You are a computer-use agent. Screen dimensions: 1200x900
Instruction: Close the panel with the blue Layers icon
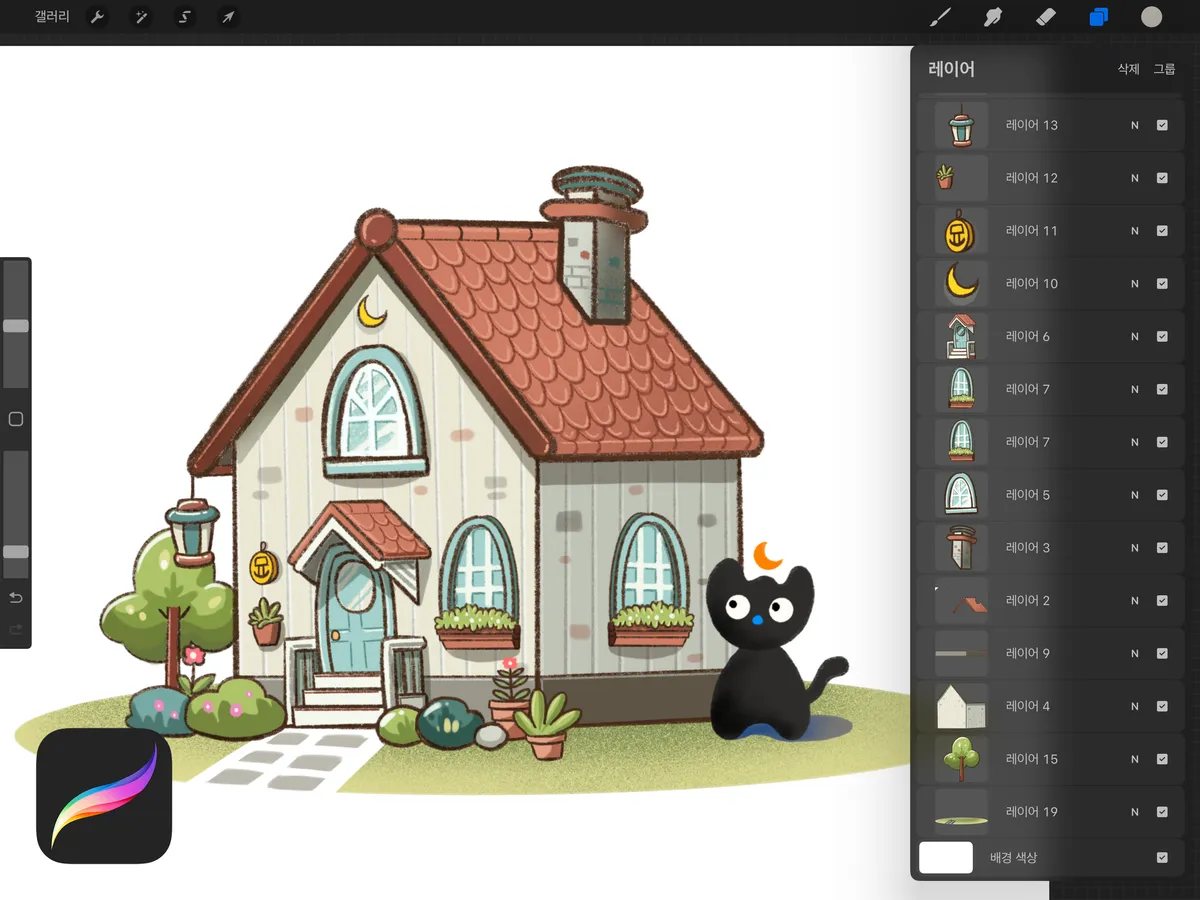pos(1099,17)
